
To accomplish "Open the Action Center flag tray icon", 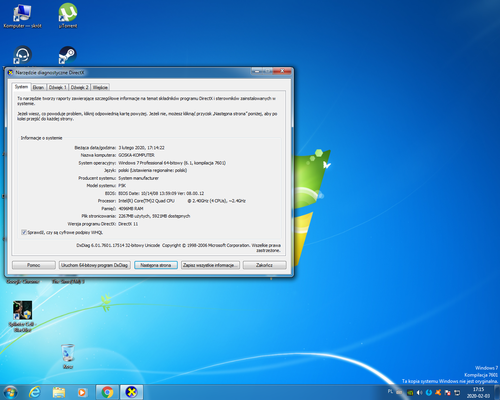I will coord(448,393).
